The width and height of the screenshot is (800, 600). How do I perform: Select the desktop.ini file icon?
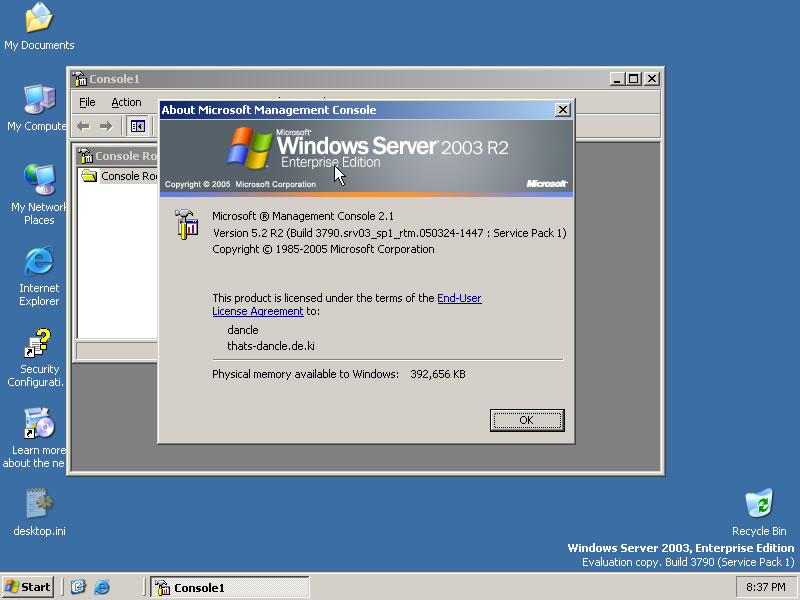tap(39, 504)
